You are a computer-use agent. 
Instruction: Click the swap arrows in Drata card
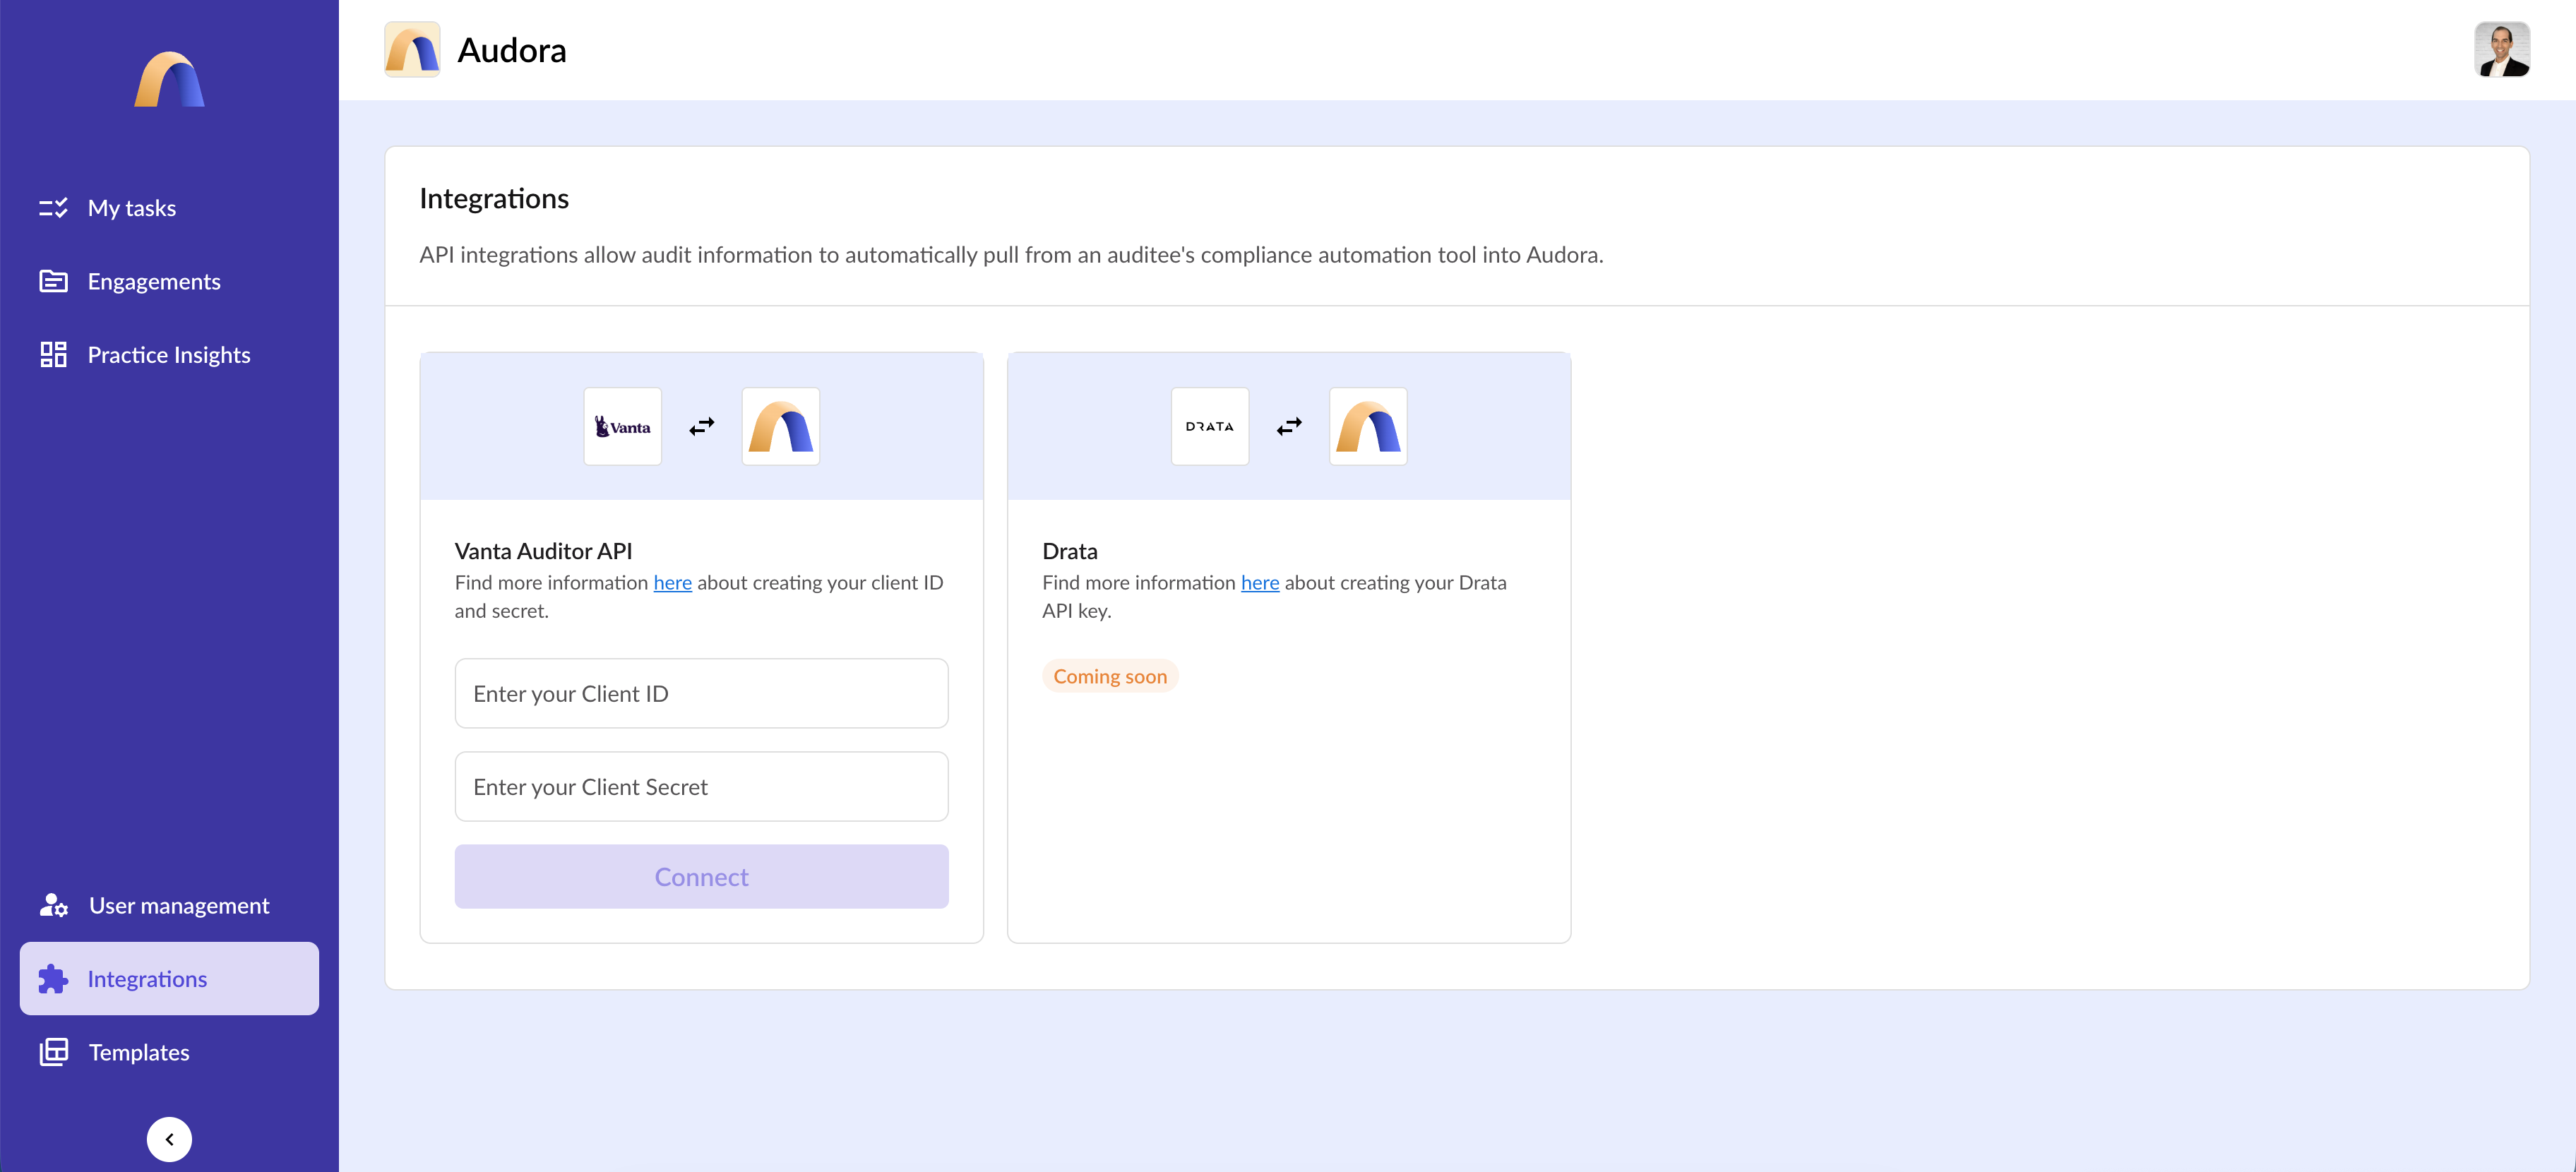tap(1288, 427)
